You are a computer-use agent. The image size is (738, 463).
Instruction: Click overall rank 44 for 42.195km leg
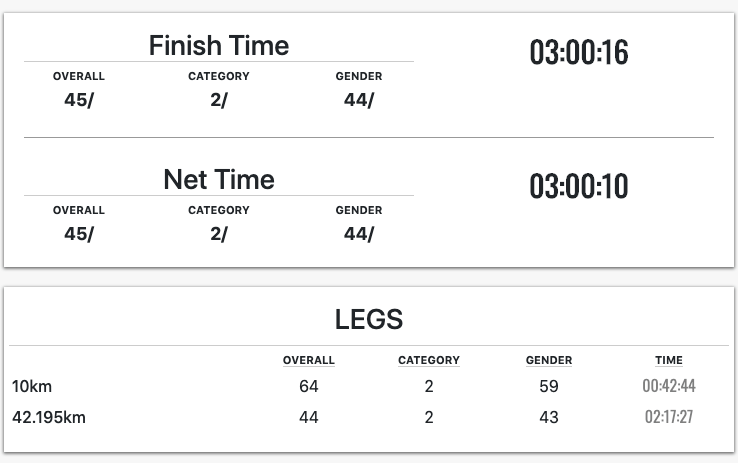(309, 417)
